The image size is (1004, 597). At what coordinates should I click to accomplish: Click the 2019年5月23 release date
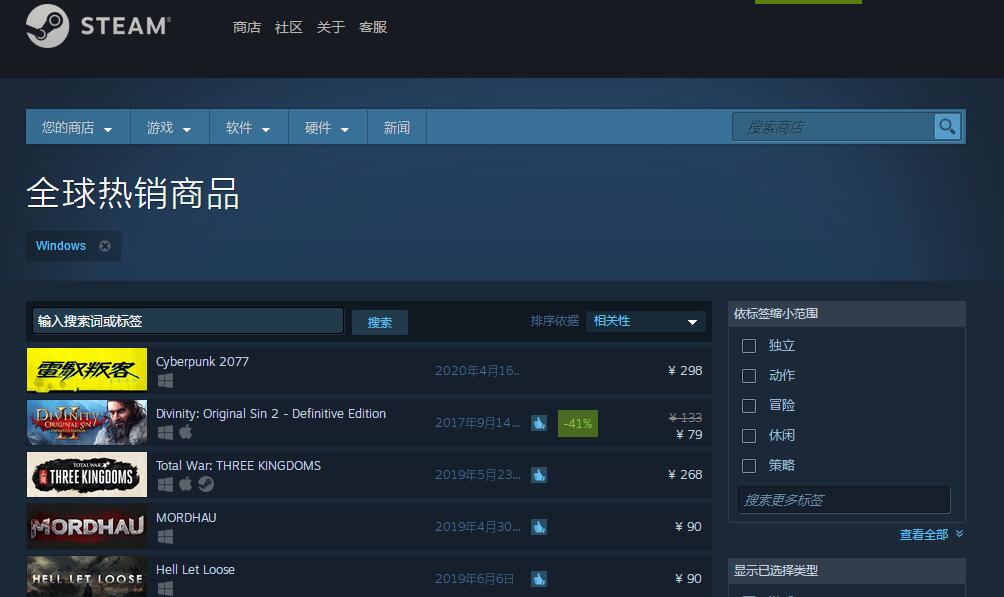478,475
